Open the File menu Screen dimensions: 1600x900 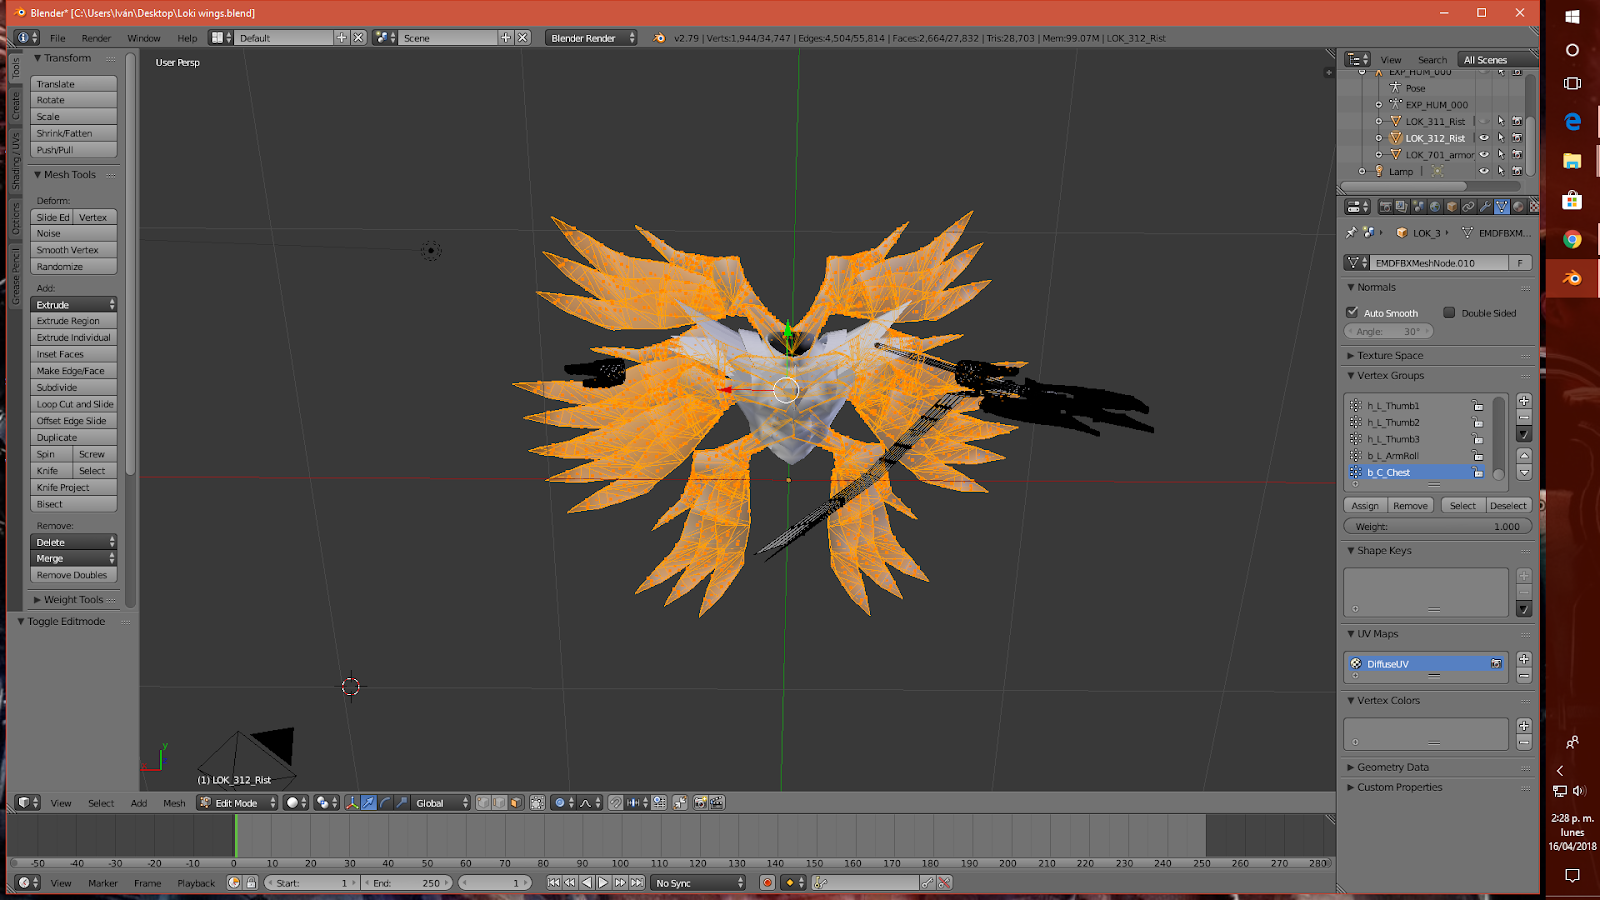tap(57, 37)
